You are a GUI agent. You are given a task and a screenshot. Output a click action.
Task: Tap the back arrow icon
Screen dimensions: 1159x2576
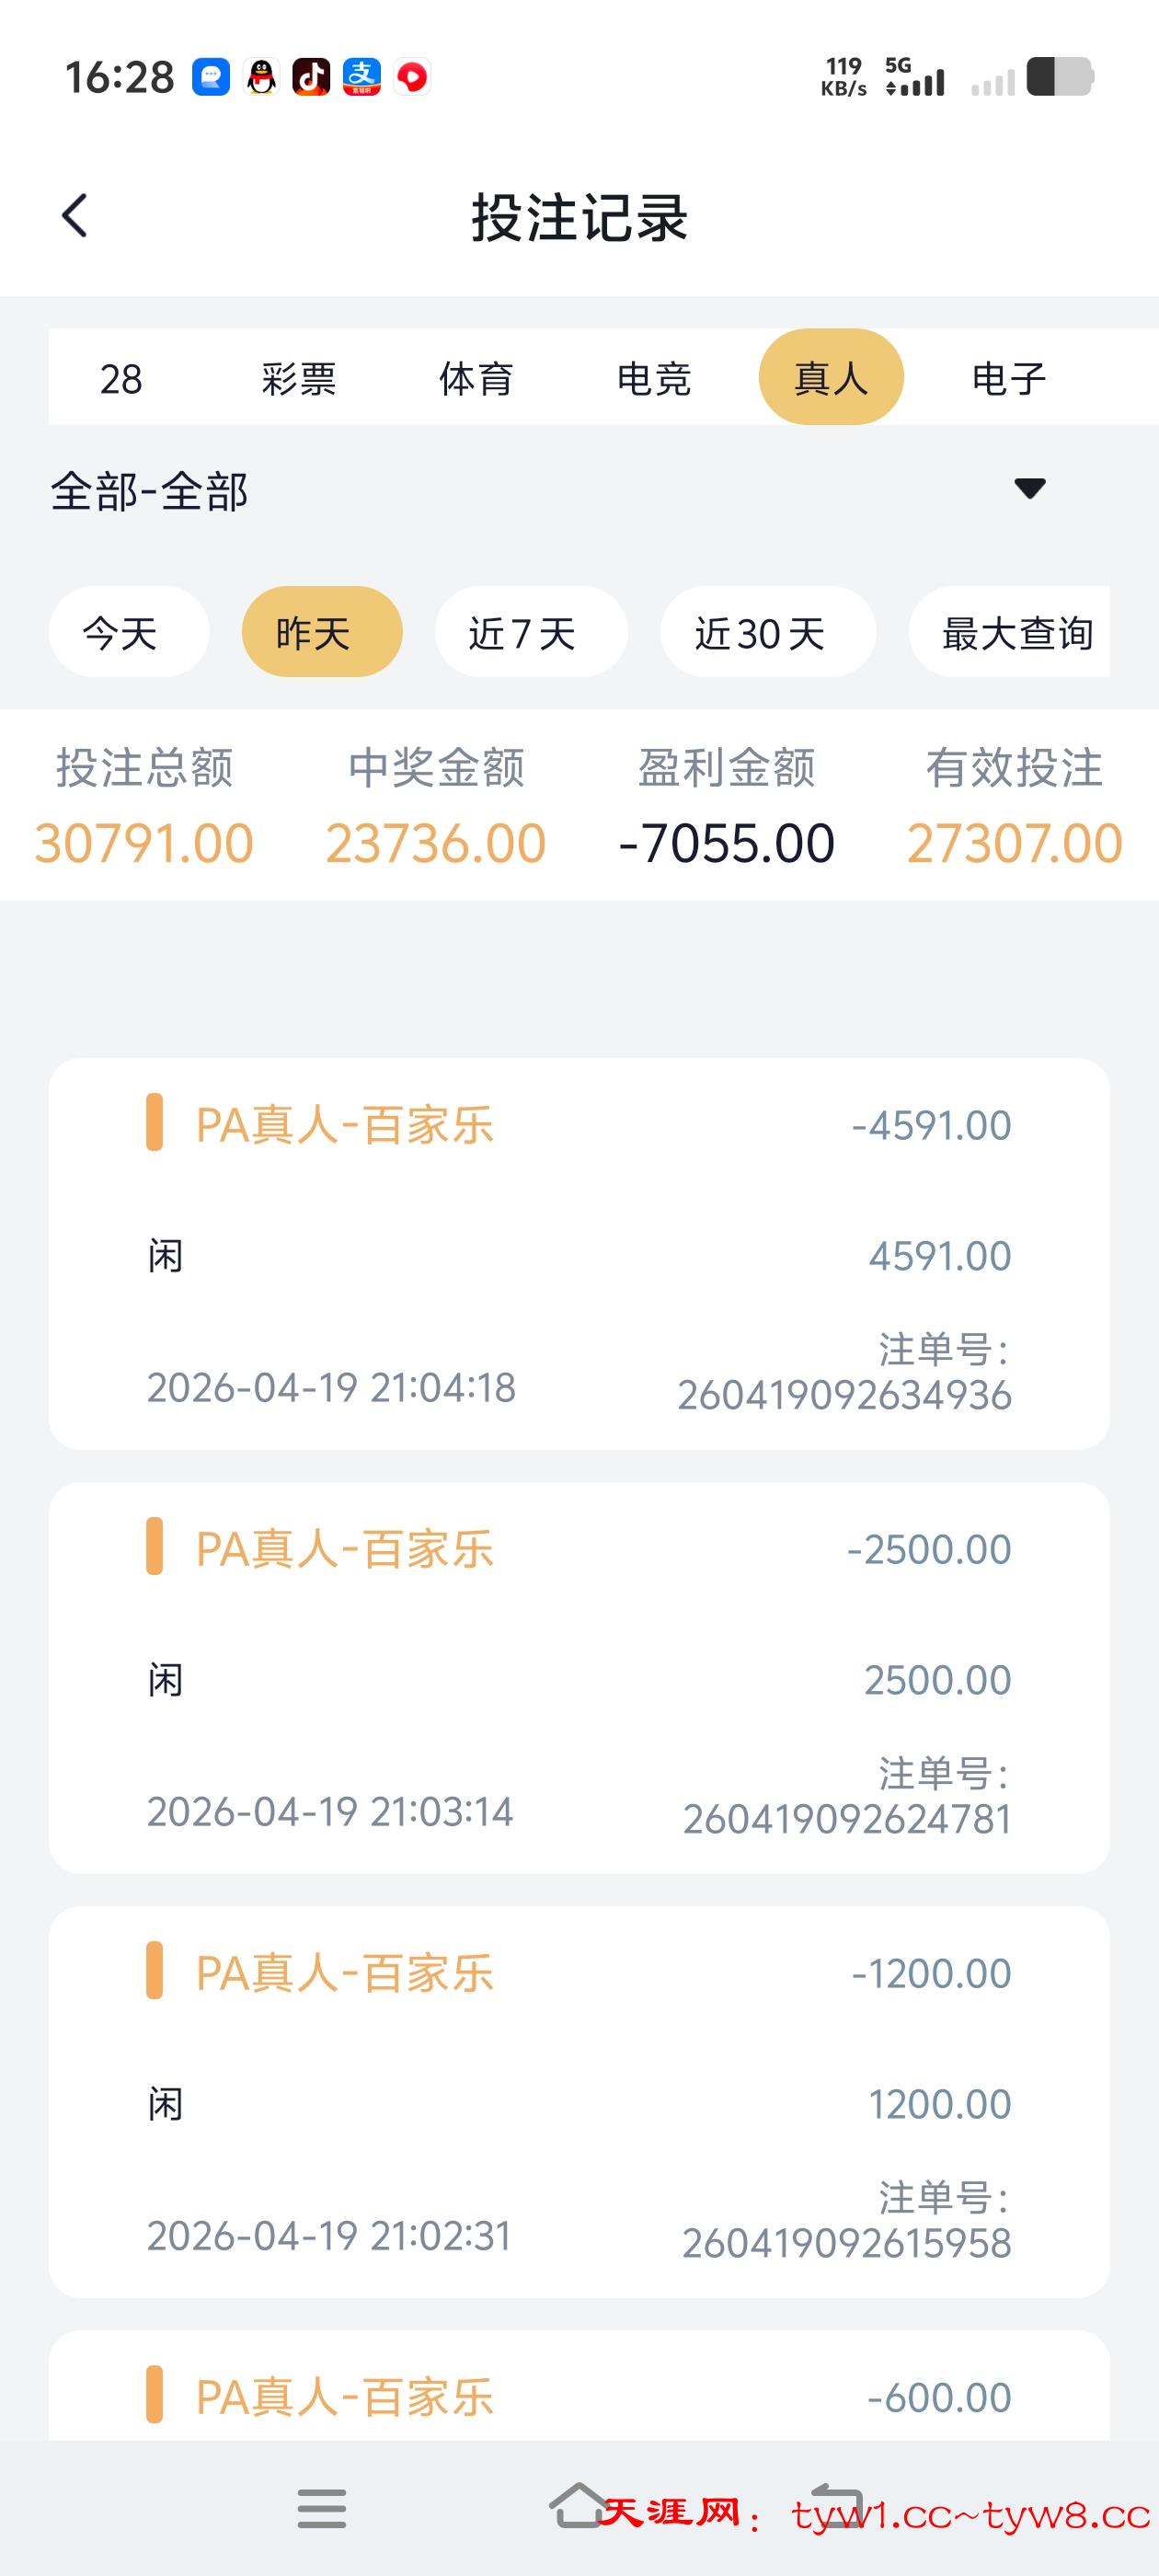(x=75, y=215)
